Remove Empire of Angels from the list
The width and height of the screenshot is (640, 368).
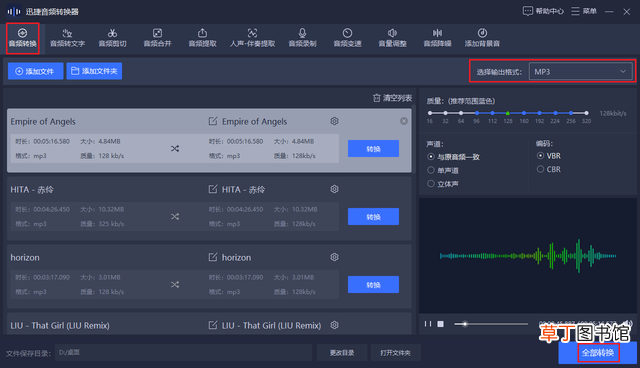point(404,121)
